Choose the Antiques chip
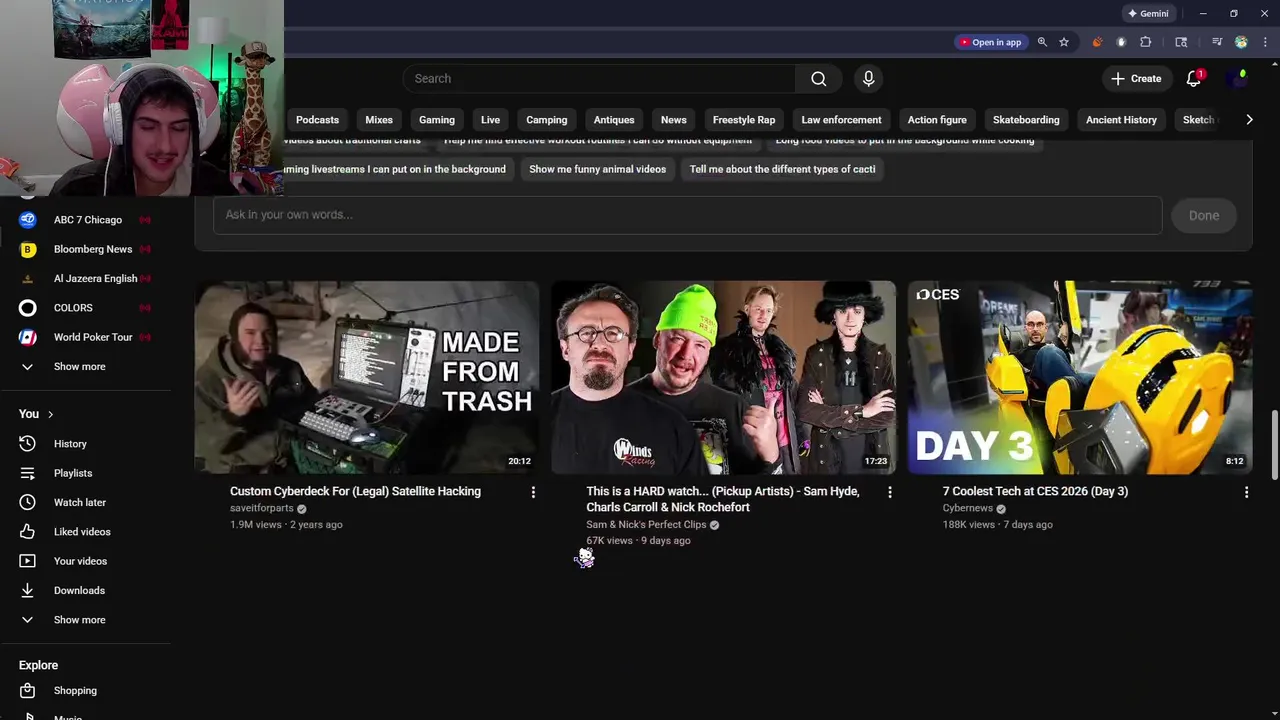Screen dimensions: 1280x720 tap(614, 120)
